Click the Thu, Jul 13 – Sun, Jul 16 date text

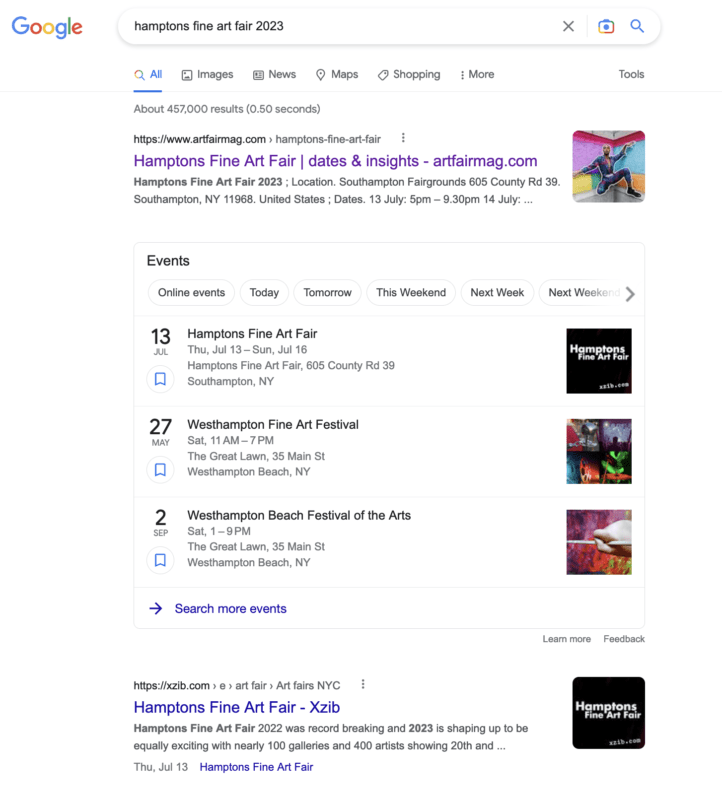(247, 350)
